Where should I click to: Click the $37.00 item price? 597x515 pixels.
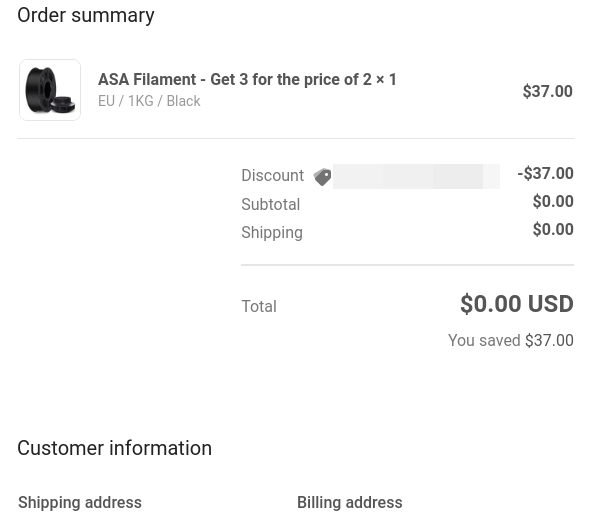(548, 91)
